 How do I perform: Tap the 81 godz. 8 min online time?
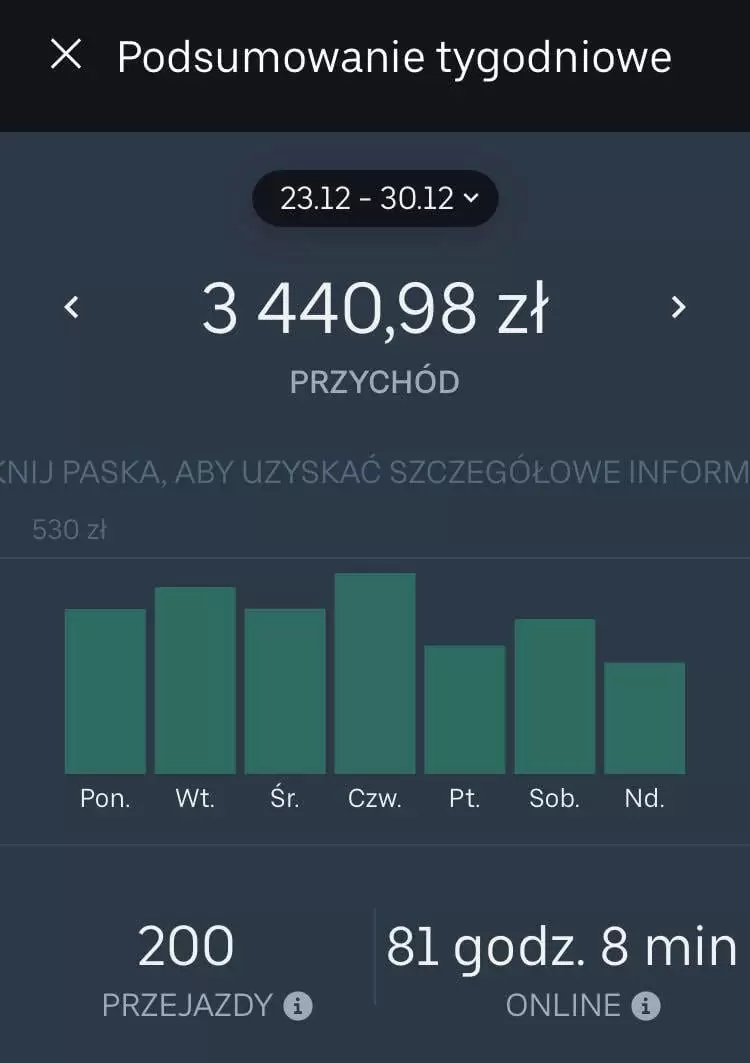pyautogui.click(x=562, y=947)
